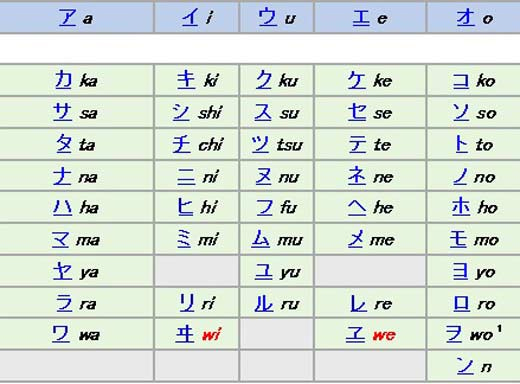Open the レ link beside 're'
The height and width of the screenshot is (384, 520).
(x=358, y=304)
